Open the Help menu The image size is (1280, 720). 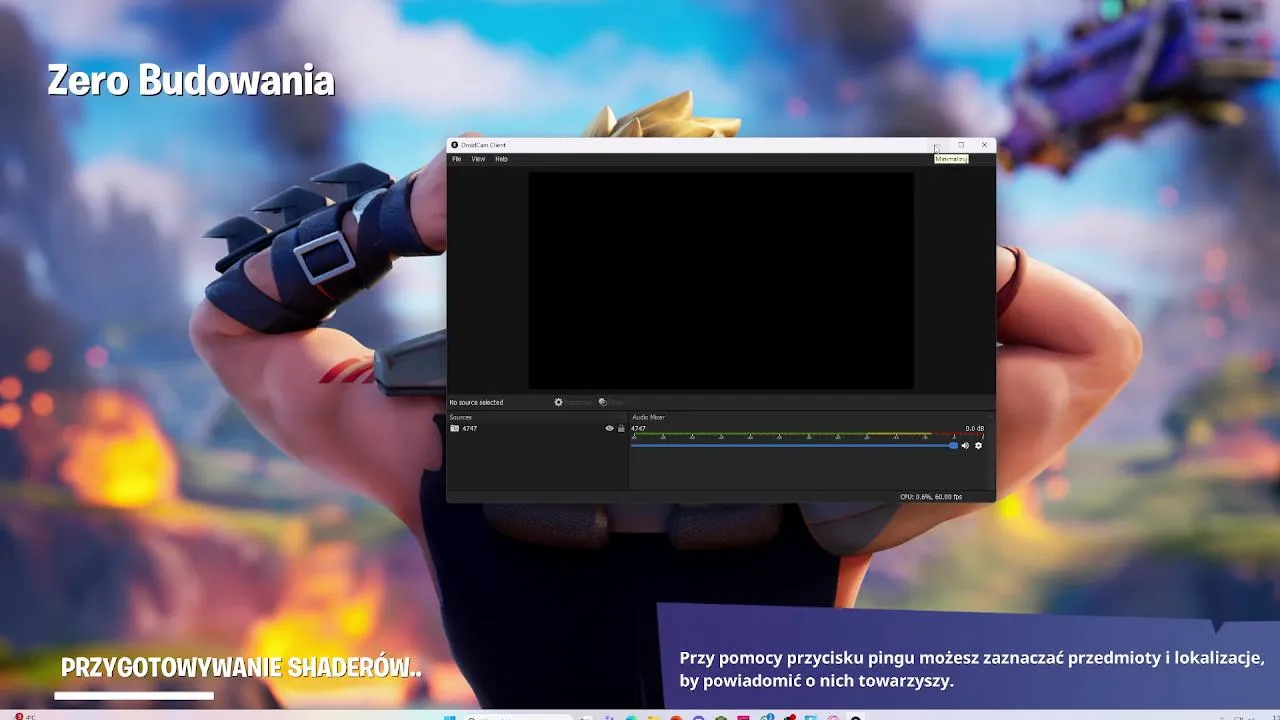pos(501,159)
